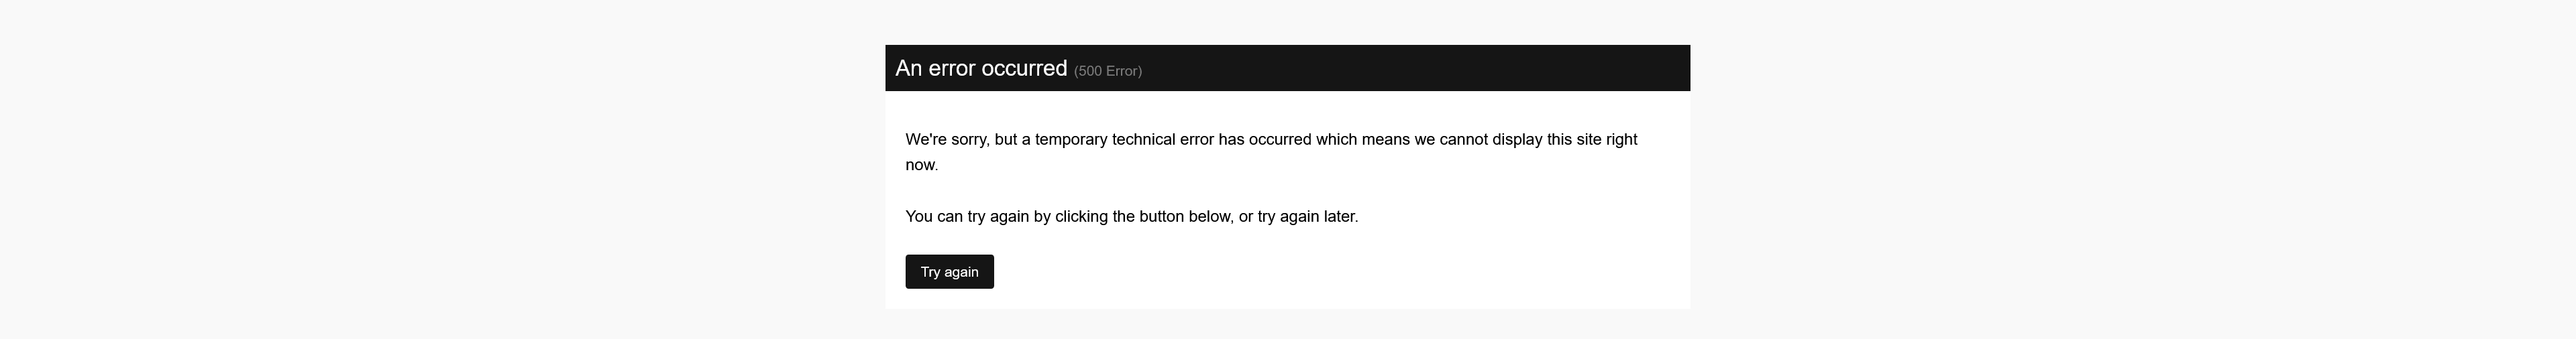Click the phrase "or try again later."
The width and height of the screenshot is (2576, 339).
[1298, 217]
